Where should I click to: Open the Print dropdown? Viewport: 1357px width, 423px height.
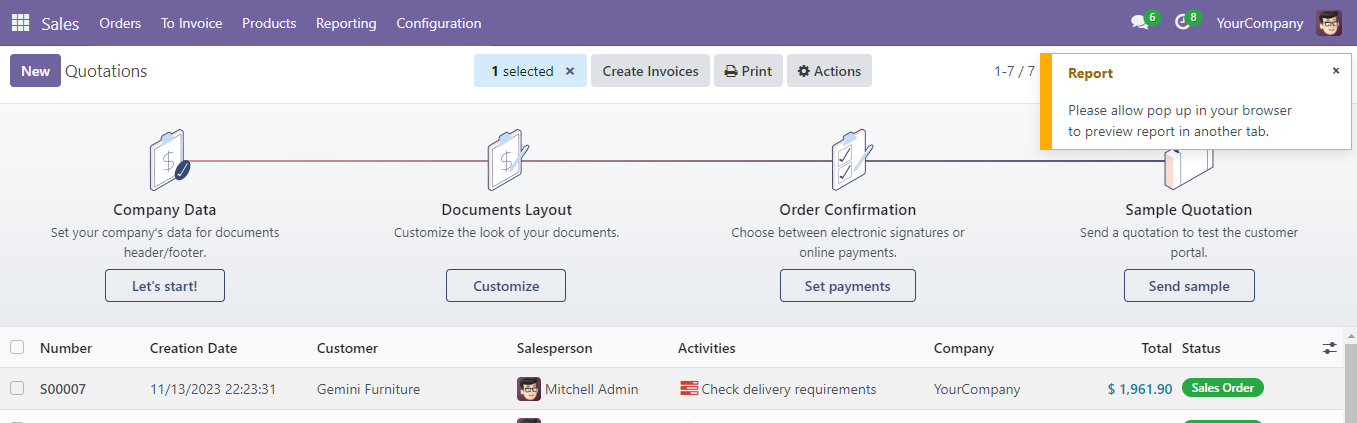748,71
